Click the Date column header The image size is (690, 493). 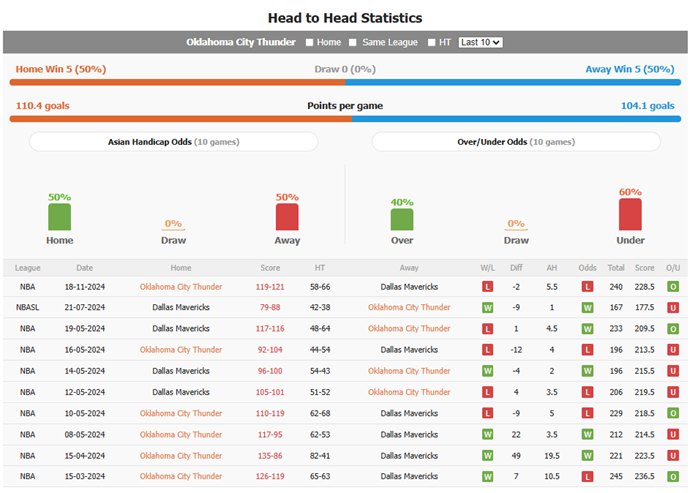pyautogui.click(x=84, y=268)
